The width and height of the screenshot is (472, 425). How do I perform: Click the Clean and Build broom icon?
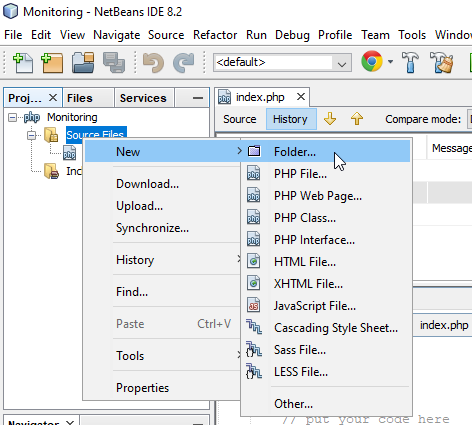[441, 62]
